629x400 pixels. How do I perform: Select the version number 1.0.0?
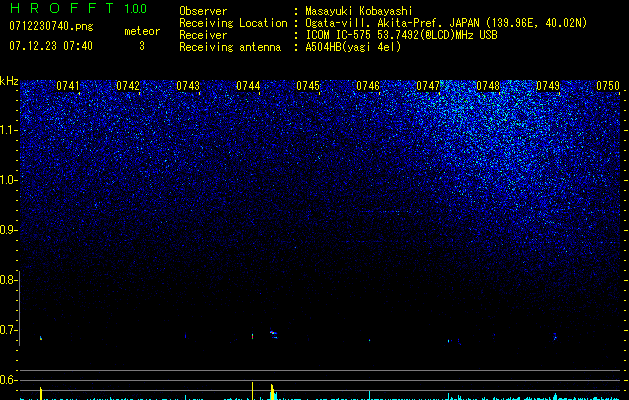pos(136,8)
